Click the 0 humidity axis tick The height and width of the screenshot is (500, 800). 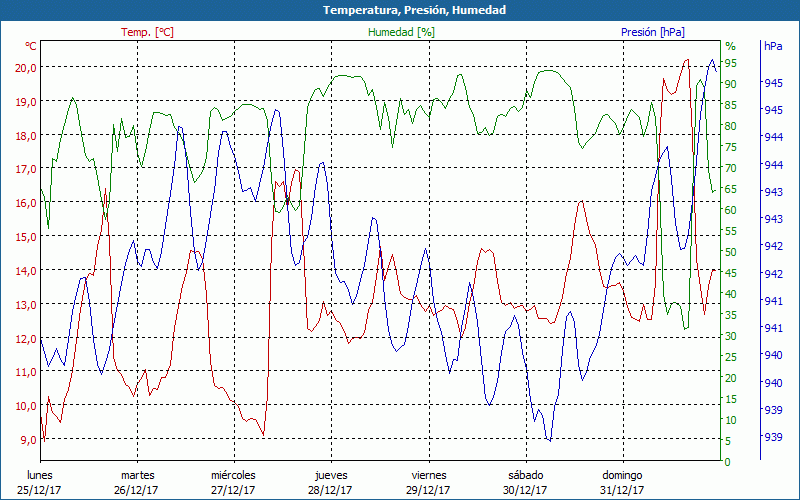728,462
